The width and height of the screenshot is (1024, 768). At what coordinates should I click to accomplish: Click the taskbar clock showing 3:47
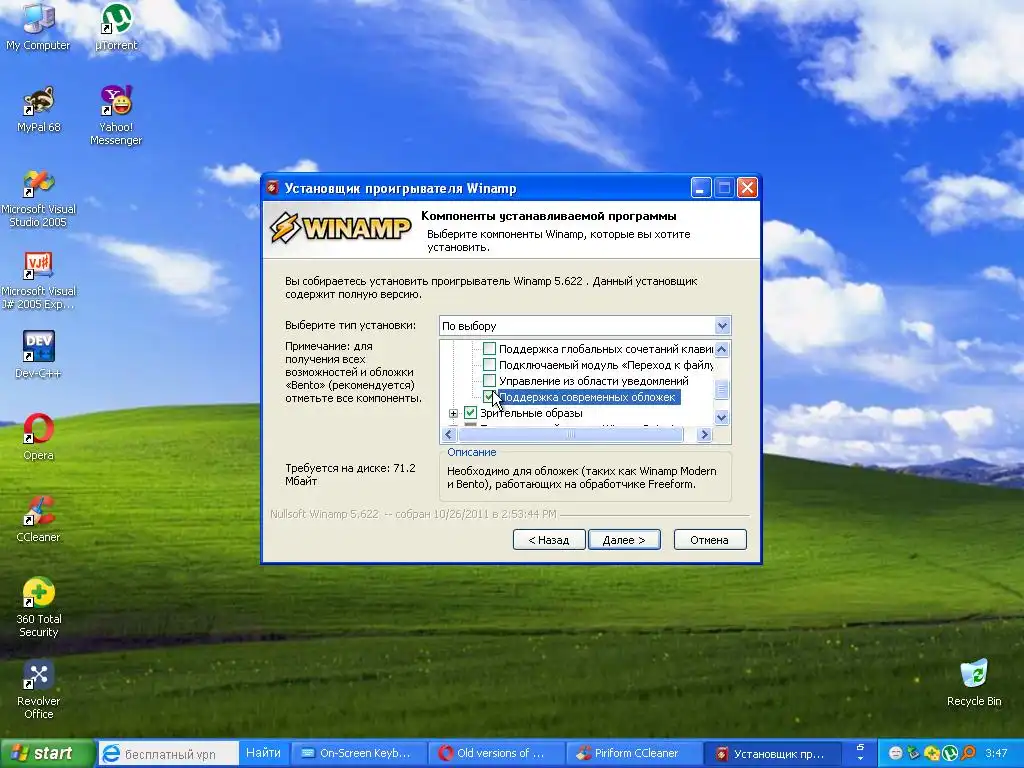click(996, 753)
